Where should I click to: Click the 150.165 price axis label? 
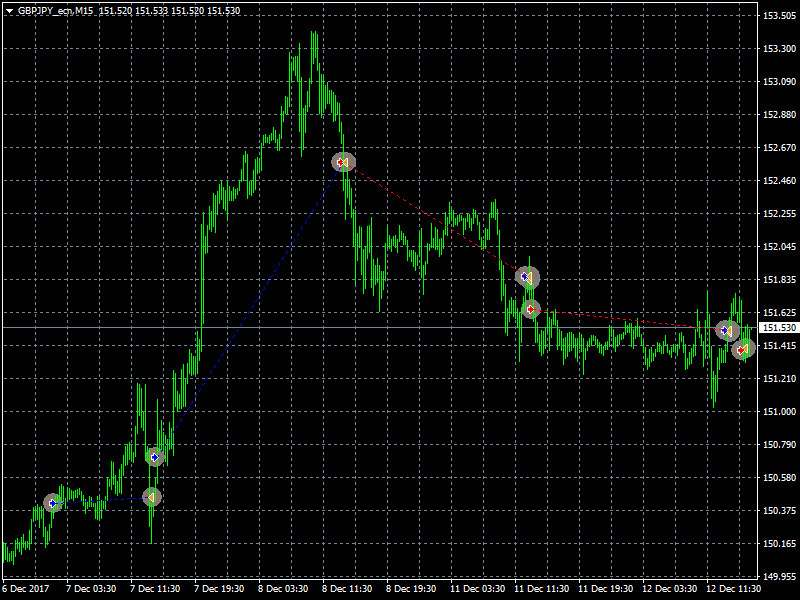(x=779, y=544)
